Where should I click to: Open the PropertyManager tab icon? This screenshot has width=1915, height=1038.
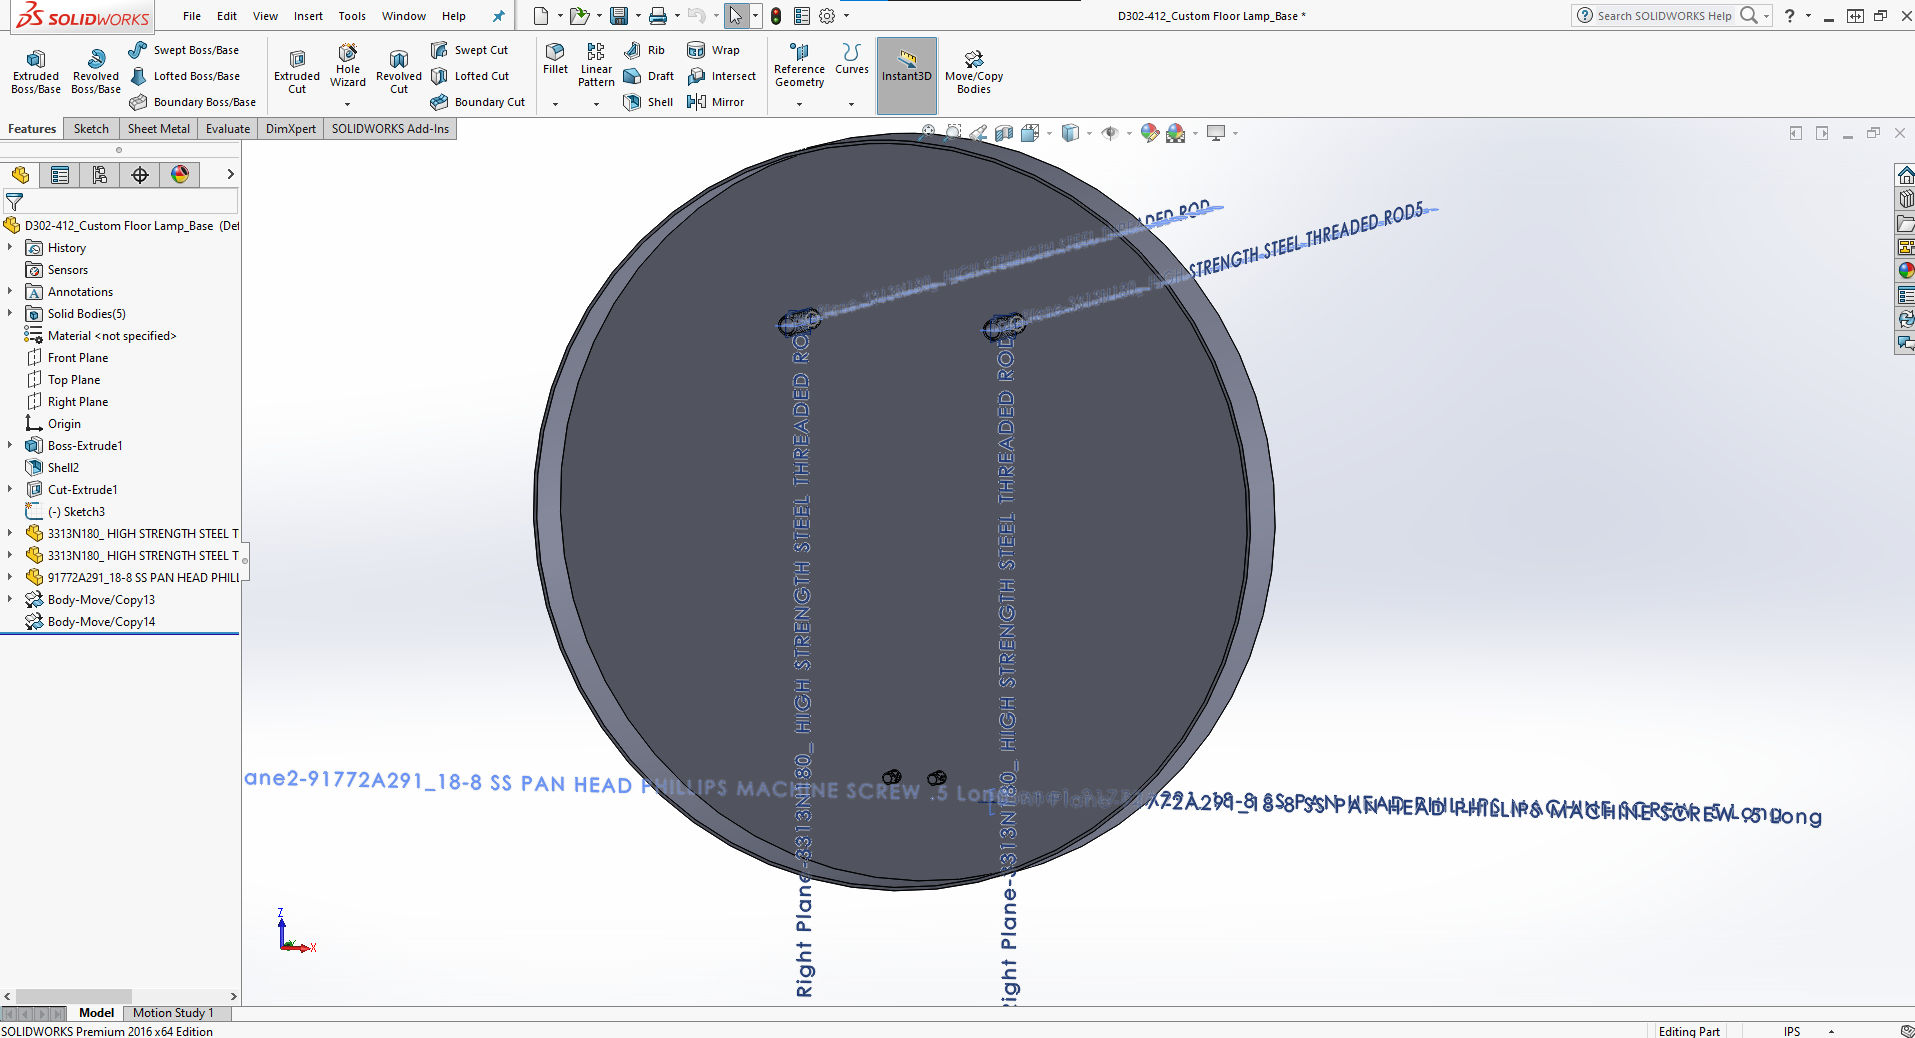point(60,175)
